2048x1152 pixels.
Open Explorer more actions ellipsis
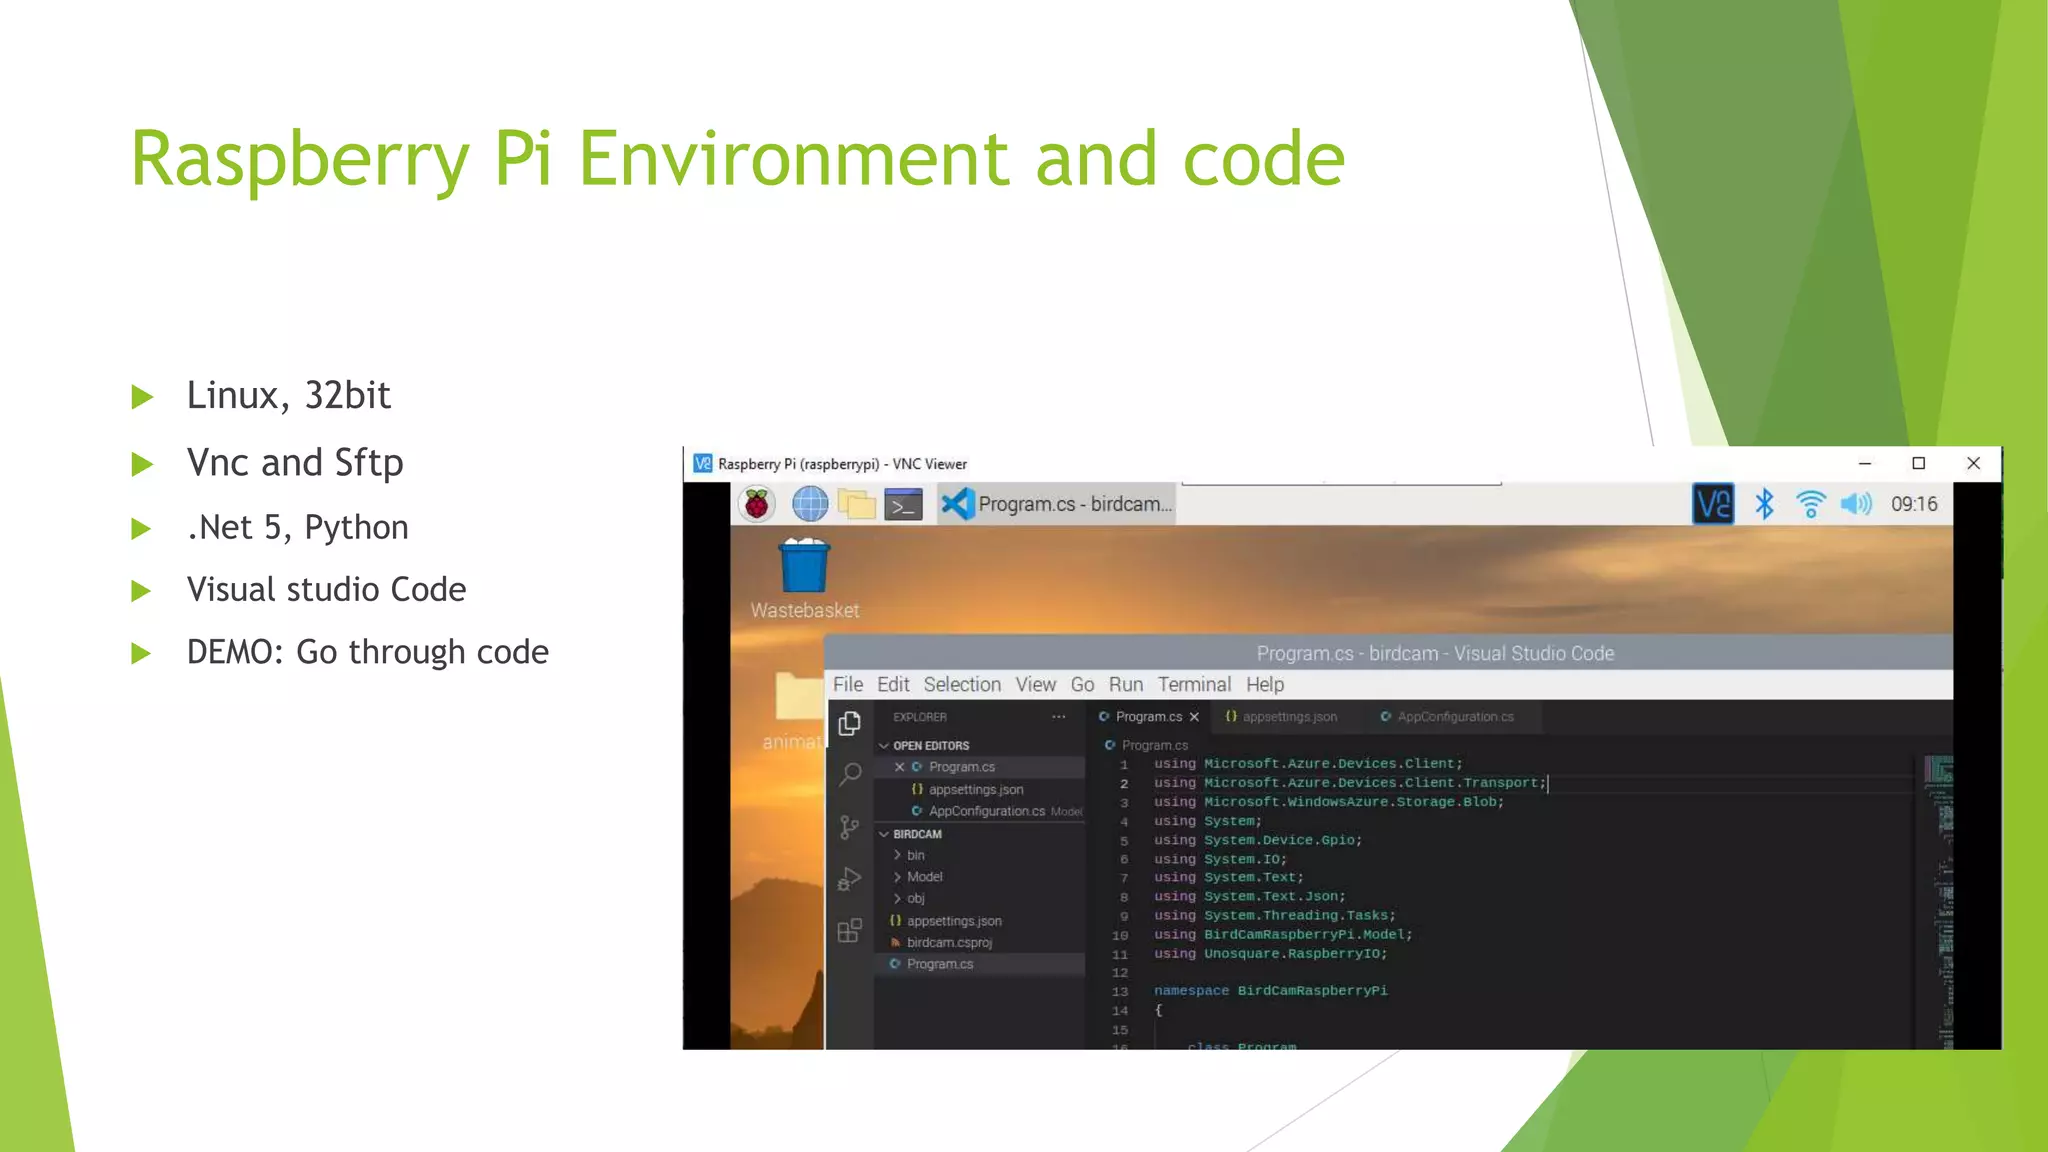(1059, 717)
